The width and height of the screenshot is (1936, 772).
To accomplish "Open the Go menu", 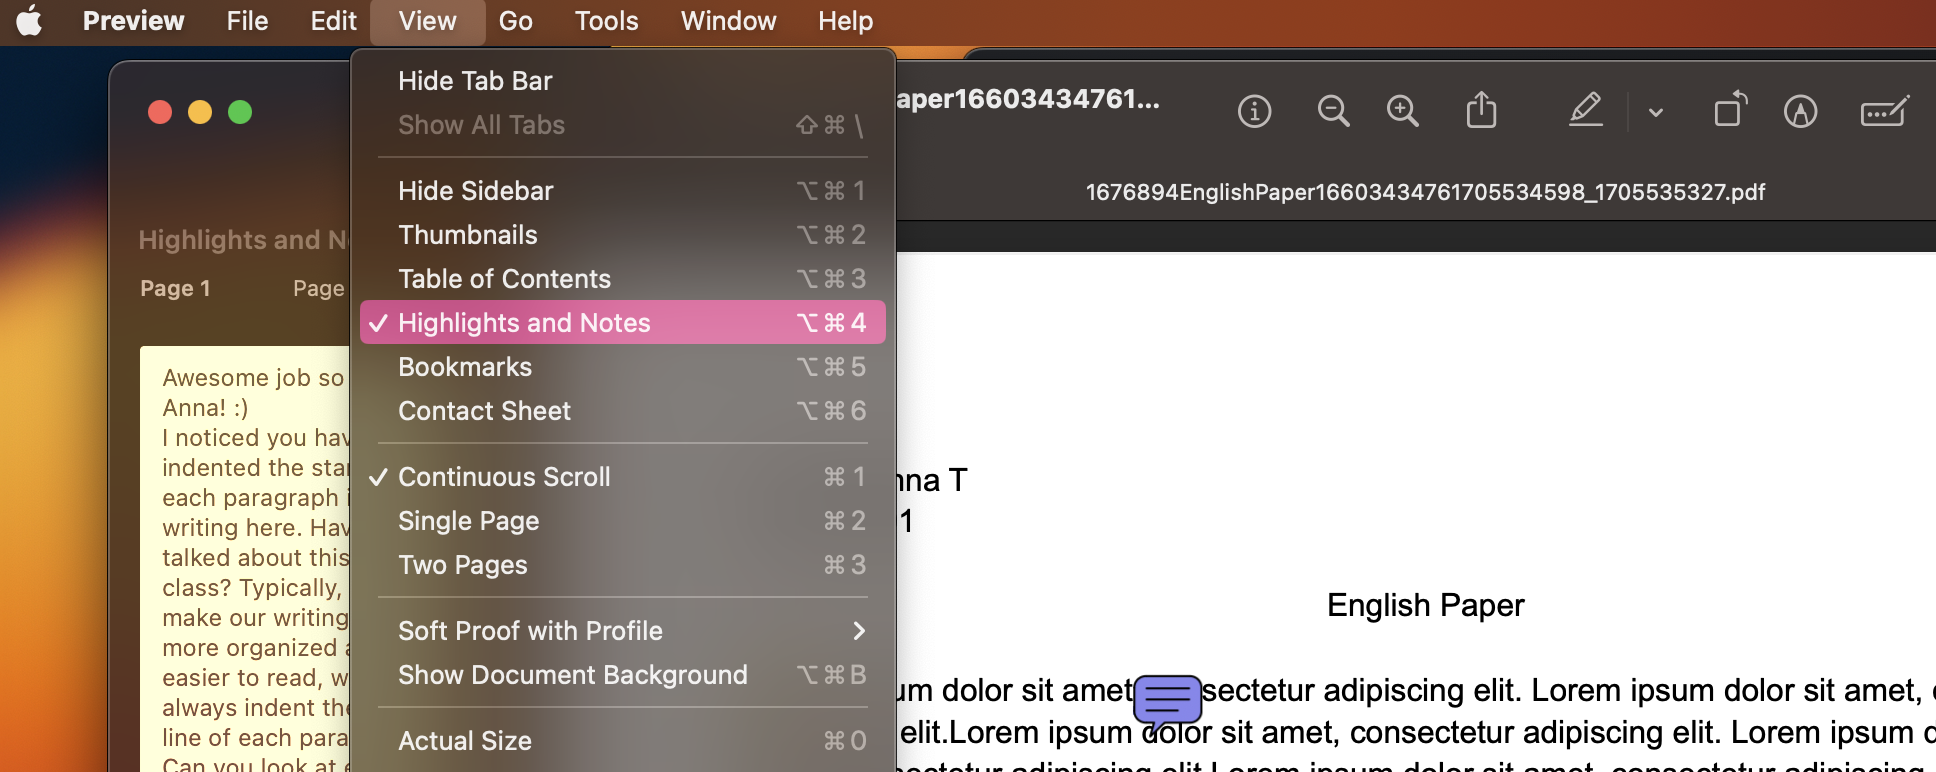I will pos(515,21).
